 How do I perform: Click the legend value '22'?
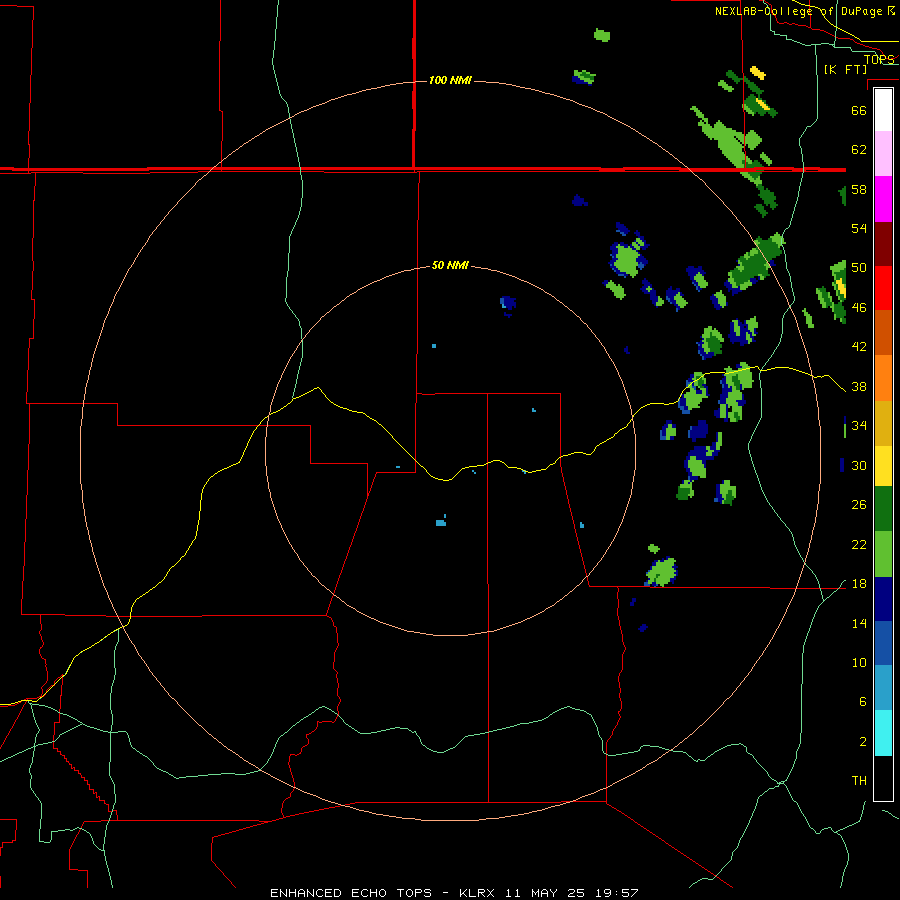click(859, 544)
